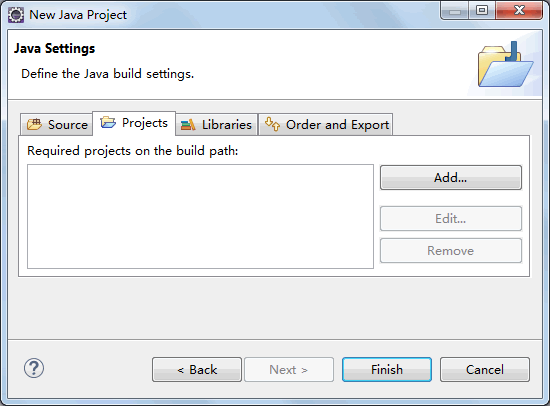Click the books icon on the Libraries tab
This screenshot has width=550, height=406.
[x=188, y=125]
